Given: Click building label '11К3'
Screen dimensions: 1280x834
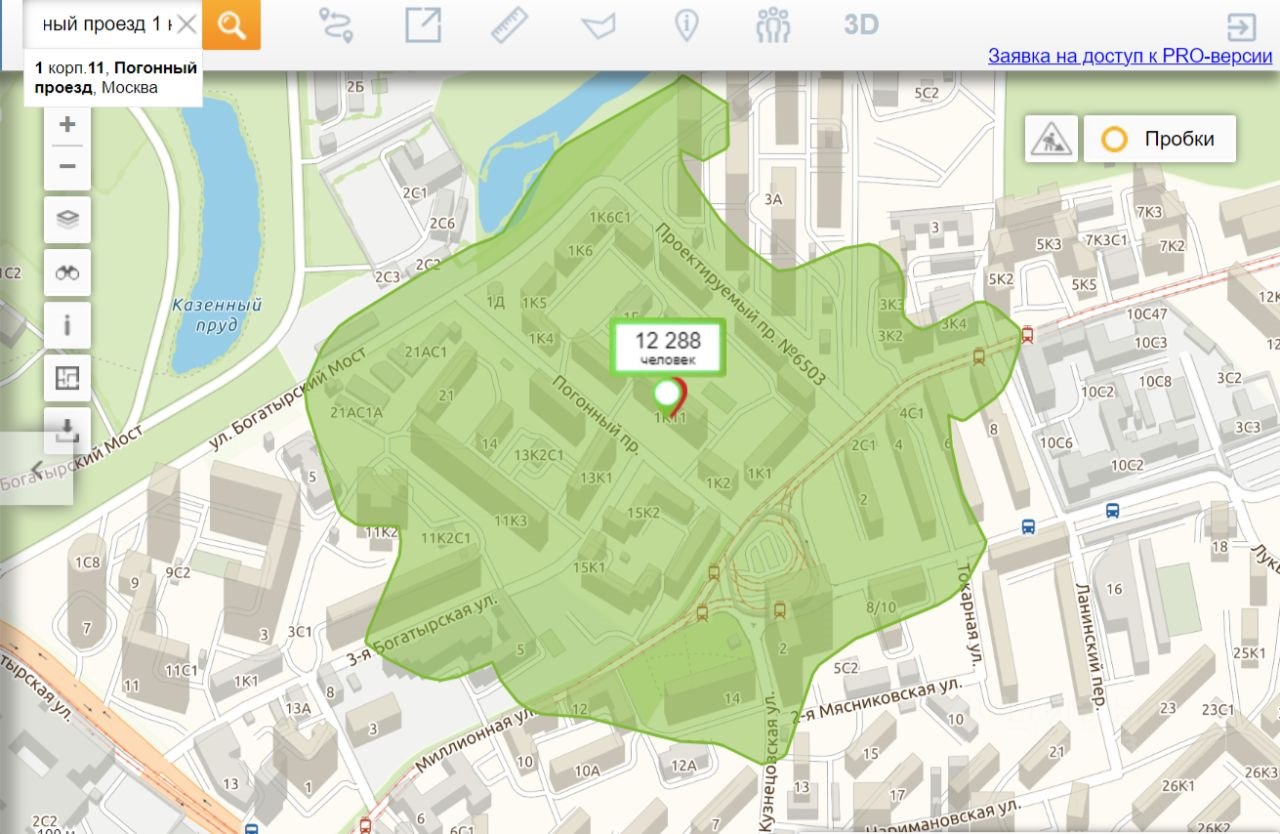Looking at the screenshot, I should [x=511, y=520].
